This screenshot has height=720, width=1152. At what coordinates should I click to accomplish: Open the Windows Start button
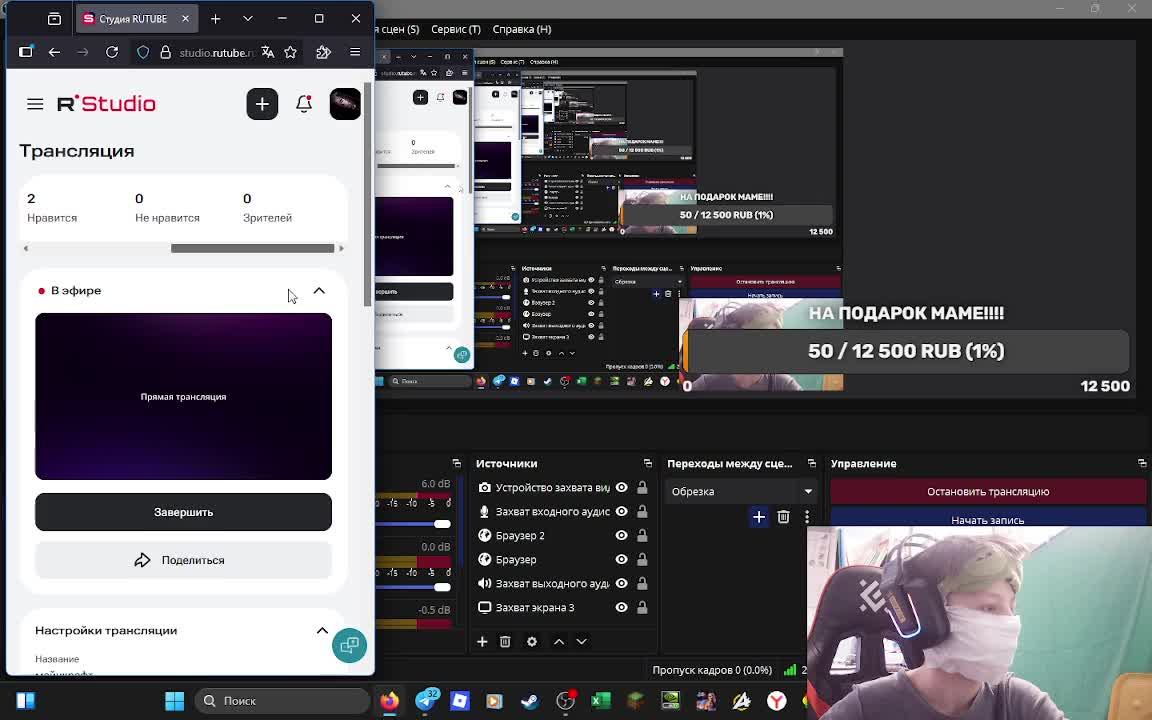point(175,701)
